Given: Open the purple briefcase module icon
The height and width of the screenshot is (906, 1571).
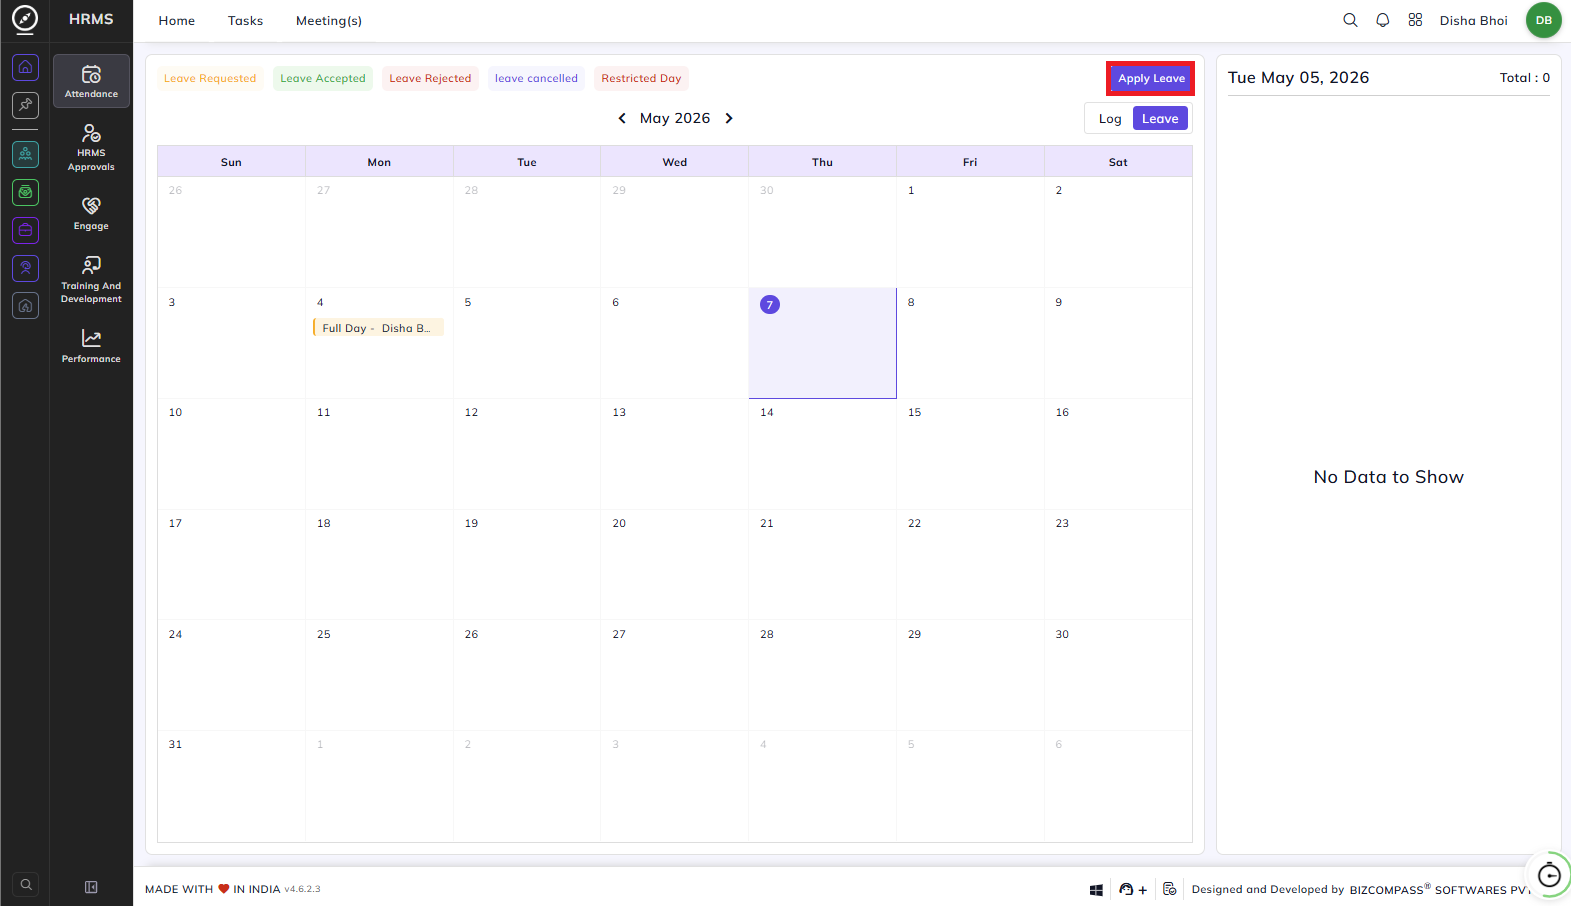Looking at the screenshot, I should pyautogui.click(x=26, y=230).
